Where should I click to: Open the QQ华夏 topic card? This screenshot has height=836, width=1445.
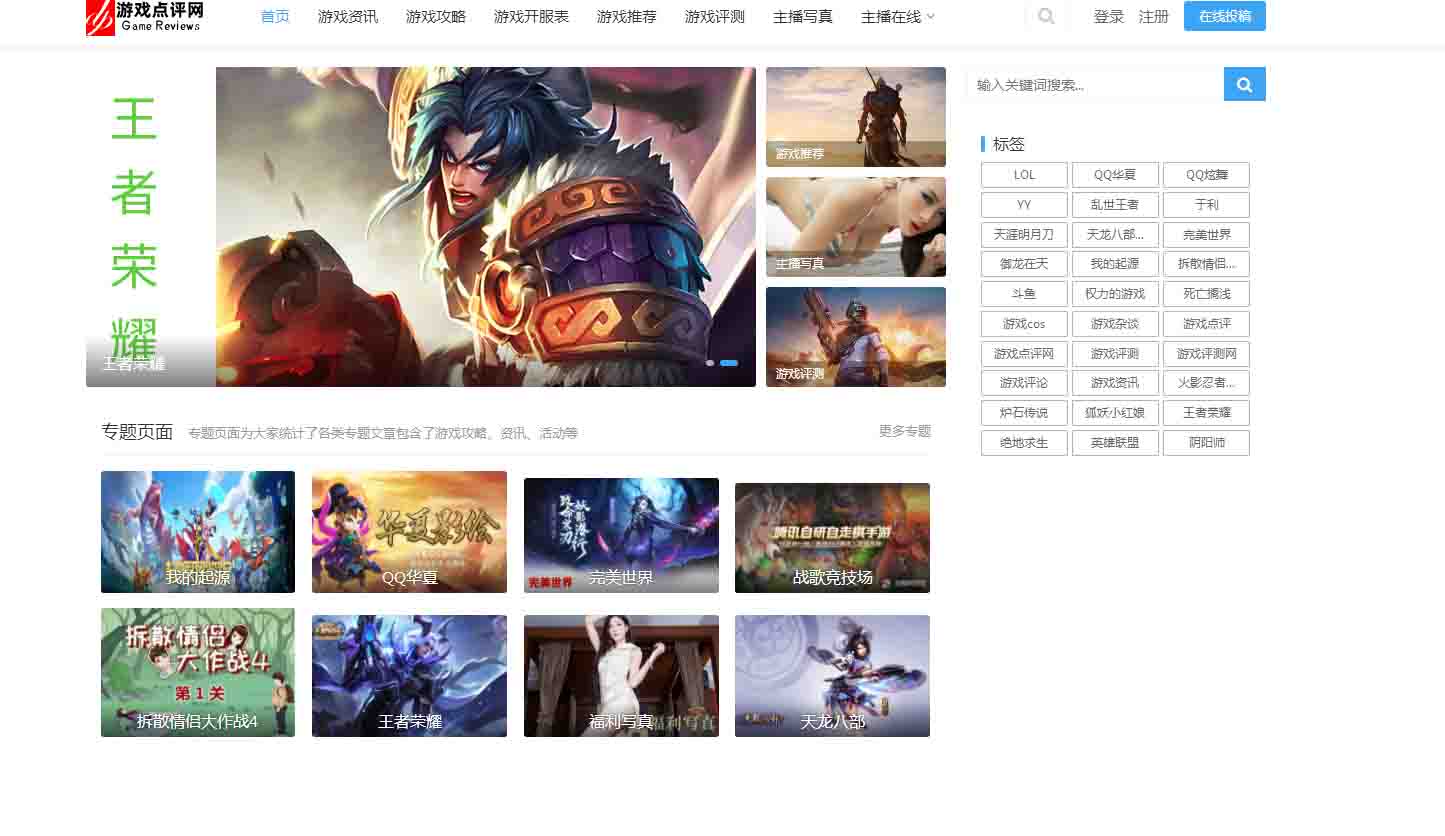pos(409,532)
